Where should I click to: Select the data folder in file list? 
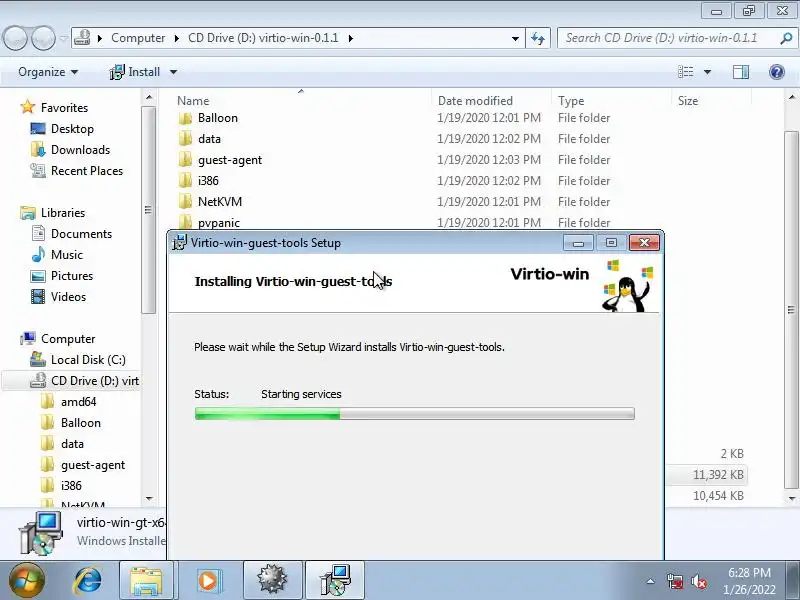[x=209, y=139]
